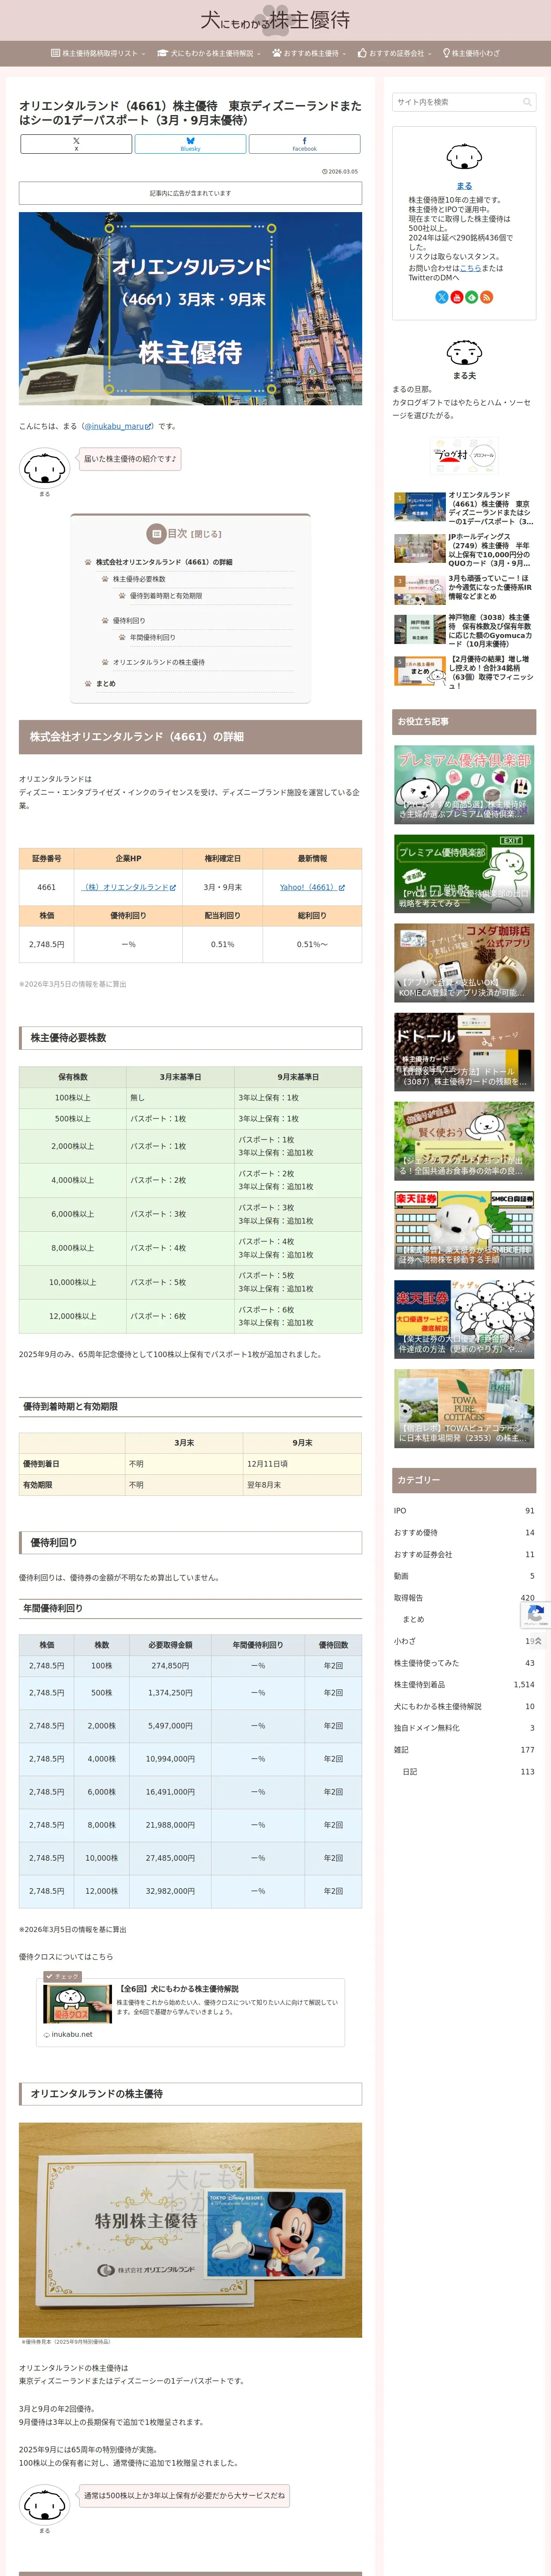Open the 株主優待使ってみた category
Image resolution: width=551 pixels, height=2576 pixels.
click(x=464, y=1663)
